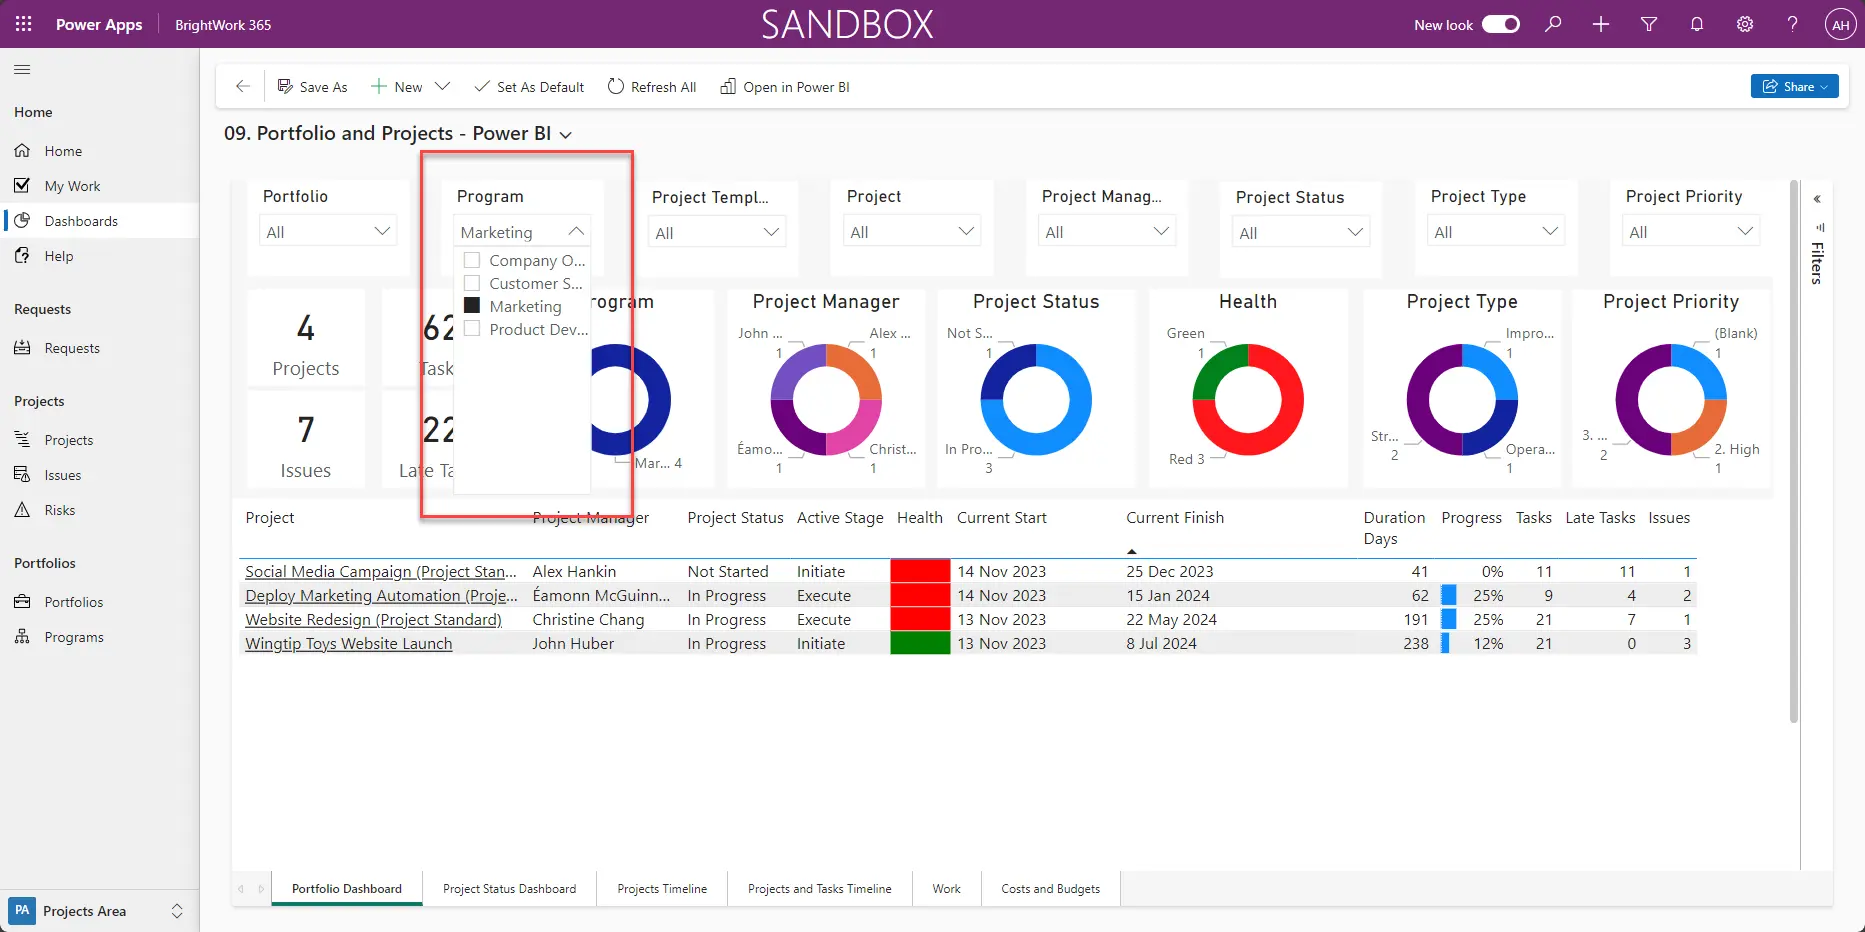
Task: Click the search magnifier icon in header
Action: pos(1553,24)
